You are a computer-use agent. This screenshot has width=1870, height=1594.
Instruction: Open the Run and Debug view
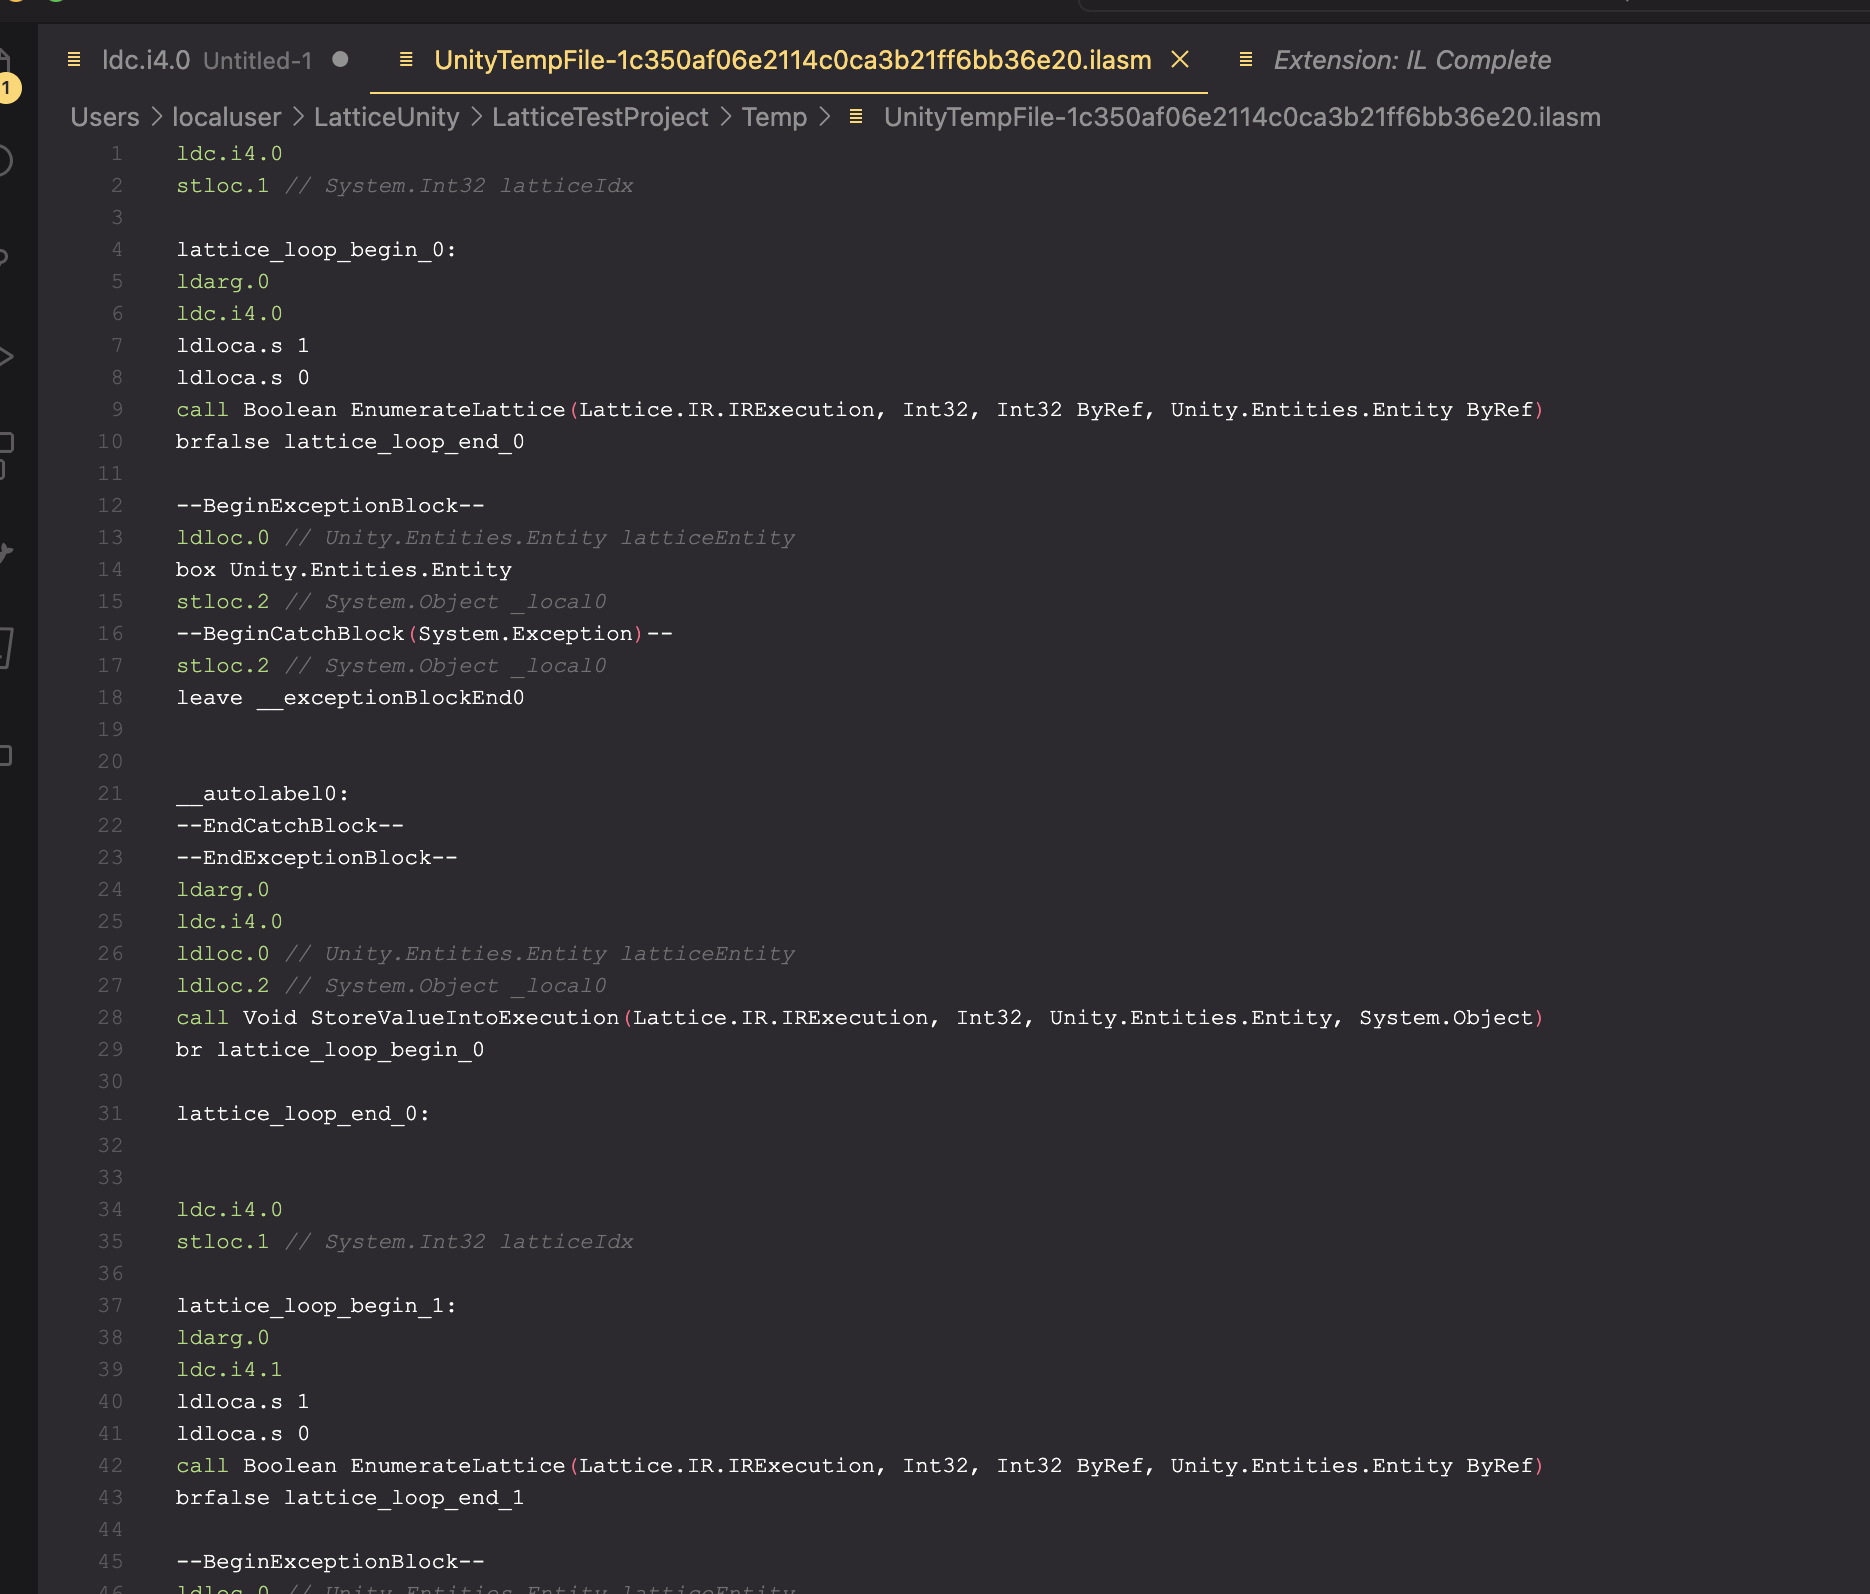5,356
